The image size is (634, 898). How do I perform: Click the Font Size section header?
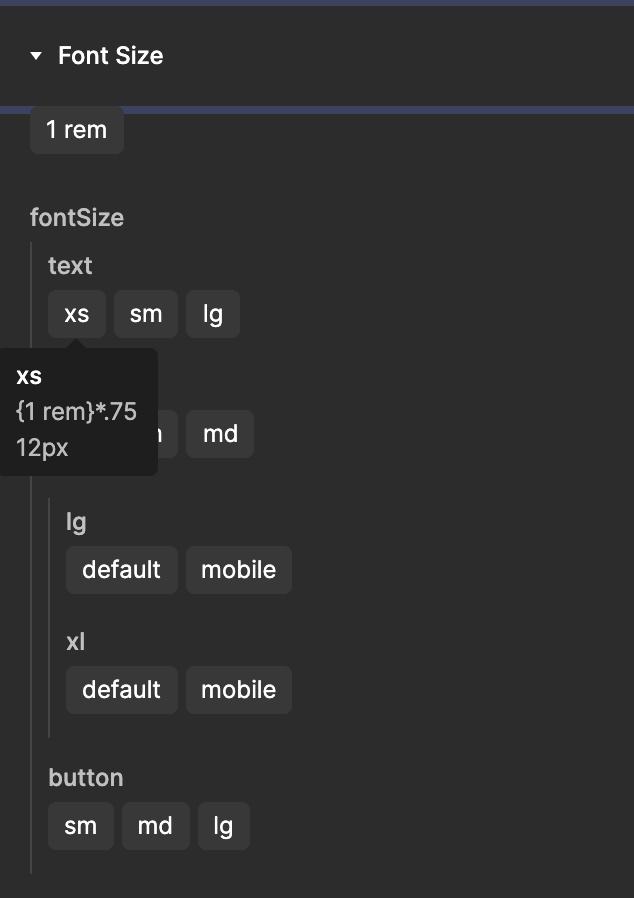pos(111,56)
